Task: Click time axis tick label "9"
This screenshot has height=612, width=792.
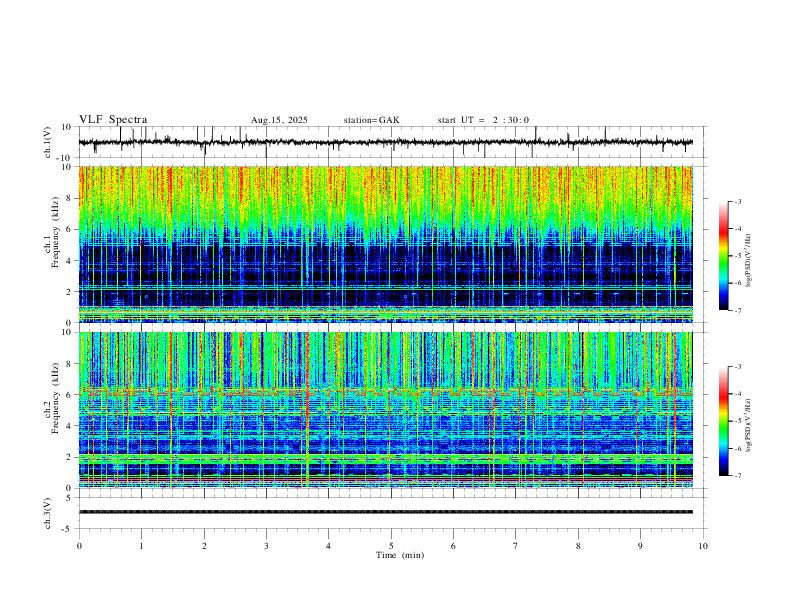Action: point(640,546)
